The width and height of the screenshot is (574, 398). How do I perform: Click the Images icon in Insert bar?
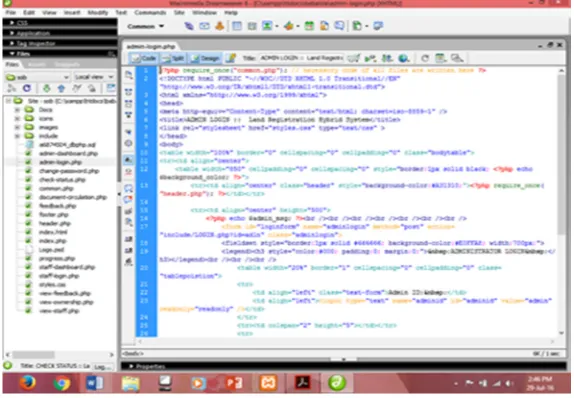pos(267,26)
